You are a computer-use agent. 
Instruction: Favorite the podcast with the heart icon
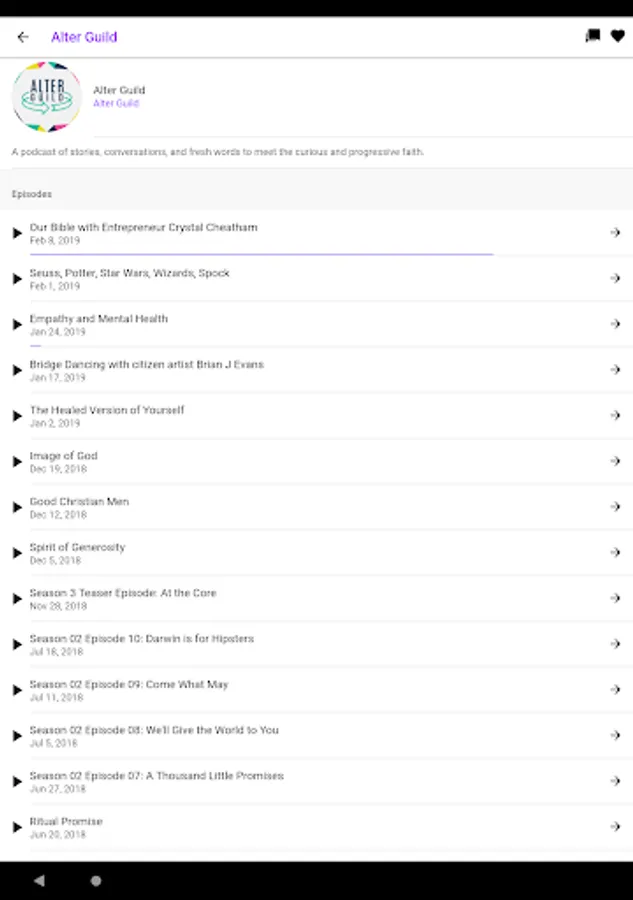click(617, 36)
